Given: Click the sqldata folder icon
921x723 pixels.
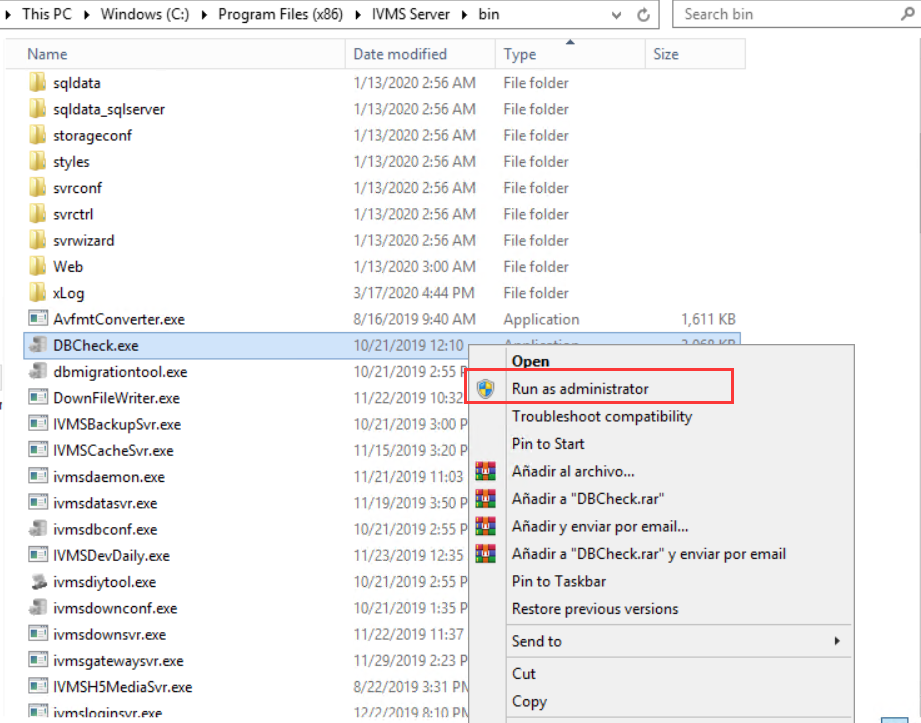Looking at the screenshot, I should click(38, 82).
